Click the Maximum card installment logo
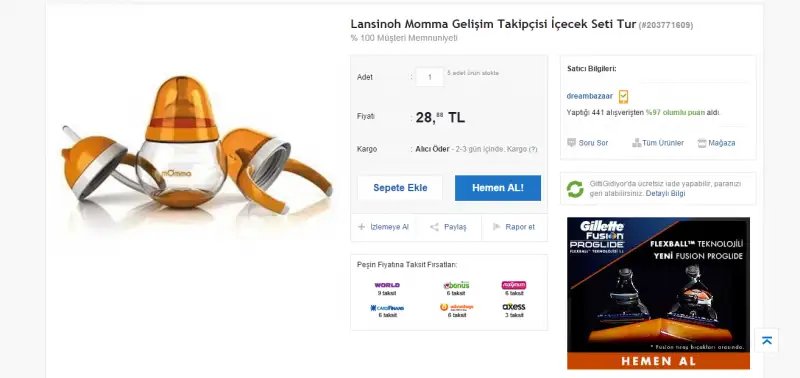Image resolution: width=800 pixels, height=378 pixels. [514, 285]
